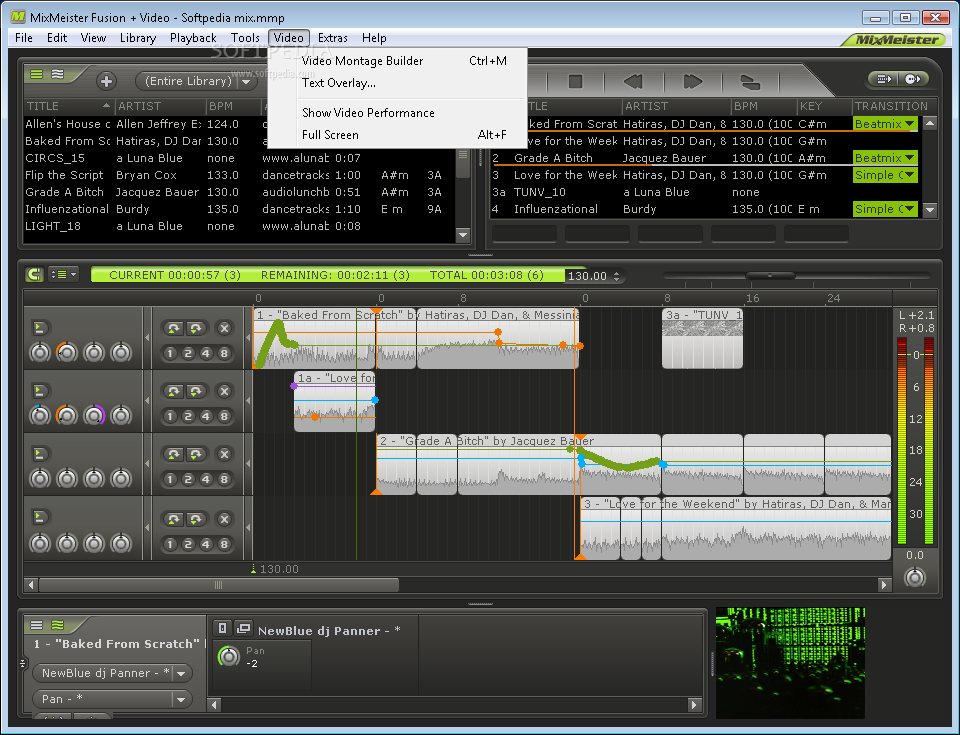960x735 pixels.
Task: Sort library by TITLE column header
Action: (68, 106)
